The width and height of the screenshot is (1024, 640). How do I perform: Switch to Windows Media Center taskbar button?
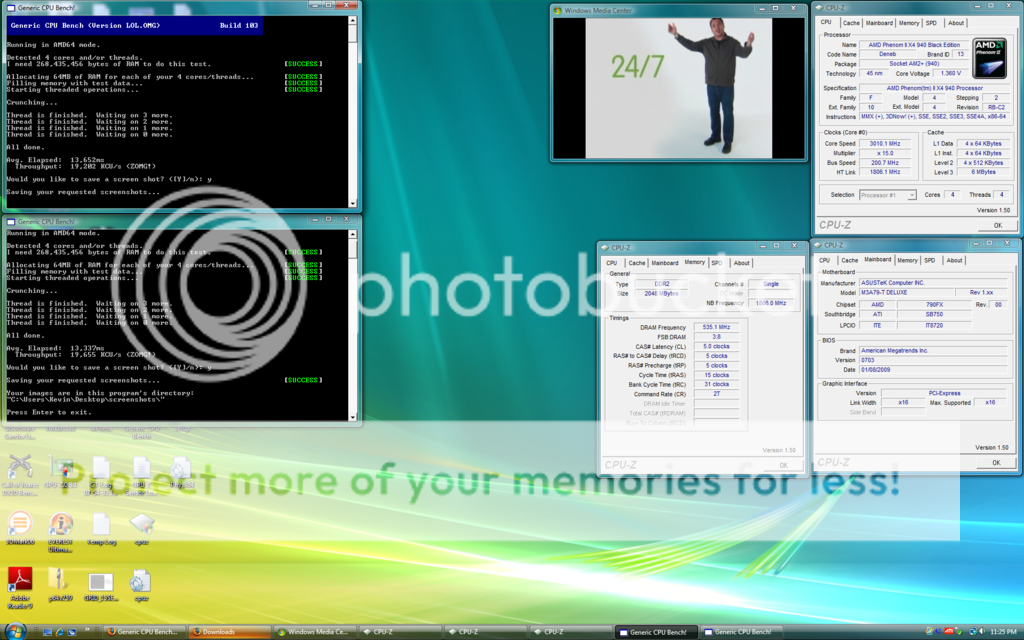[x=315, y=632]
